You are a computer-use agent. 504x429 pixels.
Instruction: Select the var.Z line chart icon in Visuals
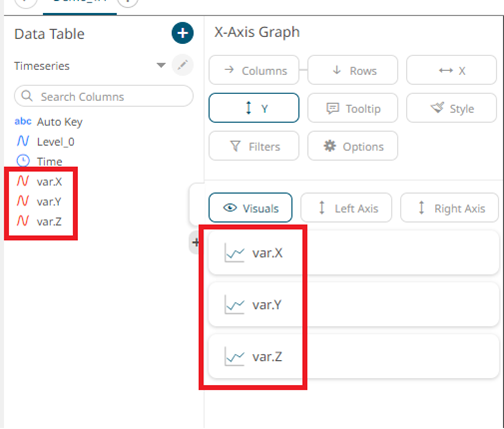234,356
